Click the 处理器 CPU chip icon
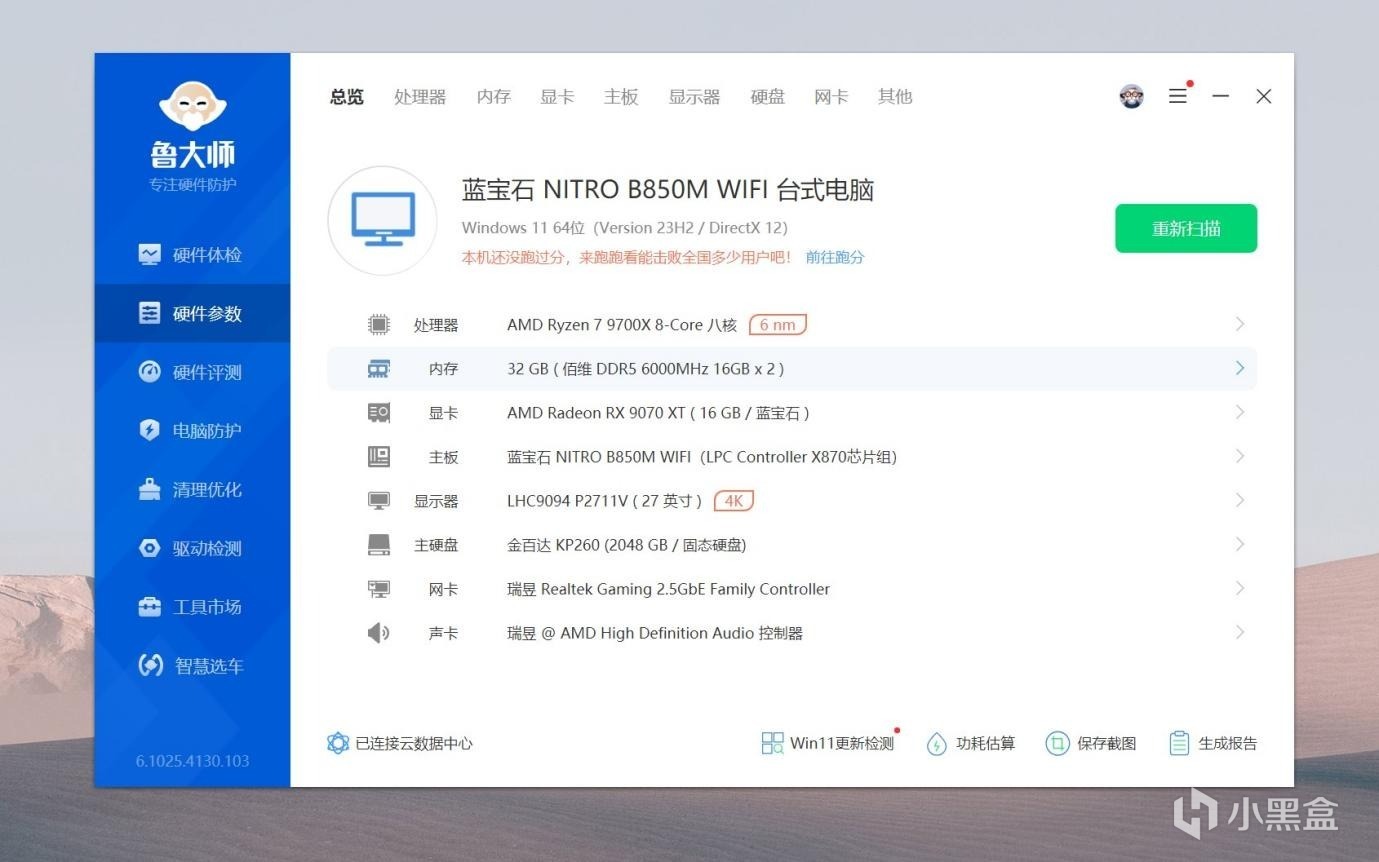The height and width of the screenshot is (862, 1379). pyautogui.click(x=378, y=324)
